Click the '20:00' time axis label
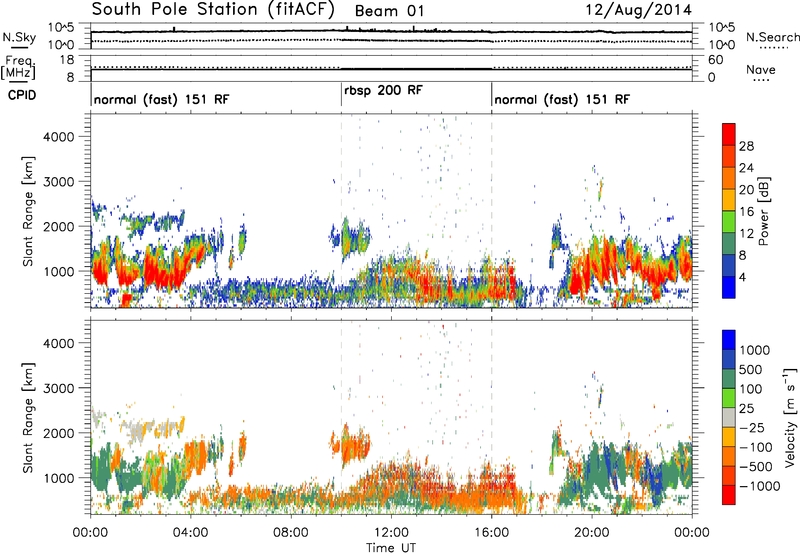The height and width of the screenshot is (554, 800). 592,533
